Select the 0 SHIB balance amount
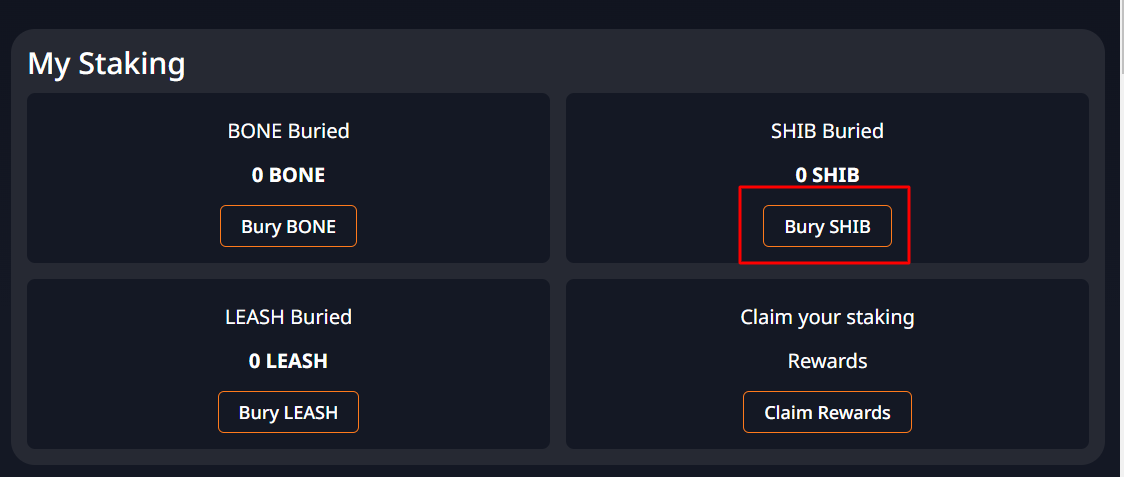Viewport: 1124px width, 477px height. click(x=827, y=175)
